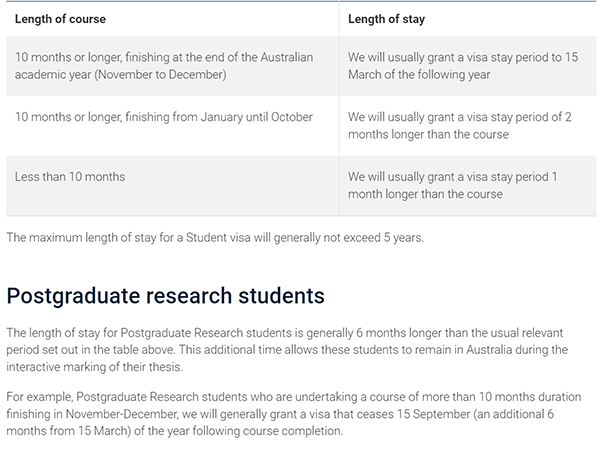Click the '1 month longer than the course' cell

click(x=467, y=186)
